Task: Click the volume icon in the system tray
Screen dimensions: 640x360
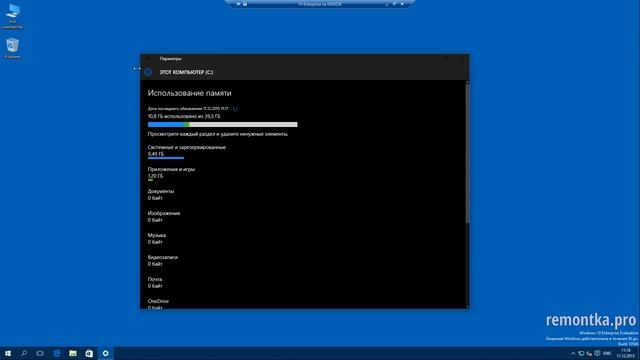Action: (x=589, y=353)
